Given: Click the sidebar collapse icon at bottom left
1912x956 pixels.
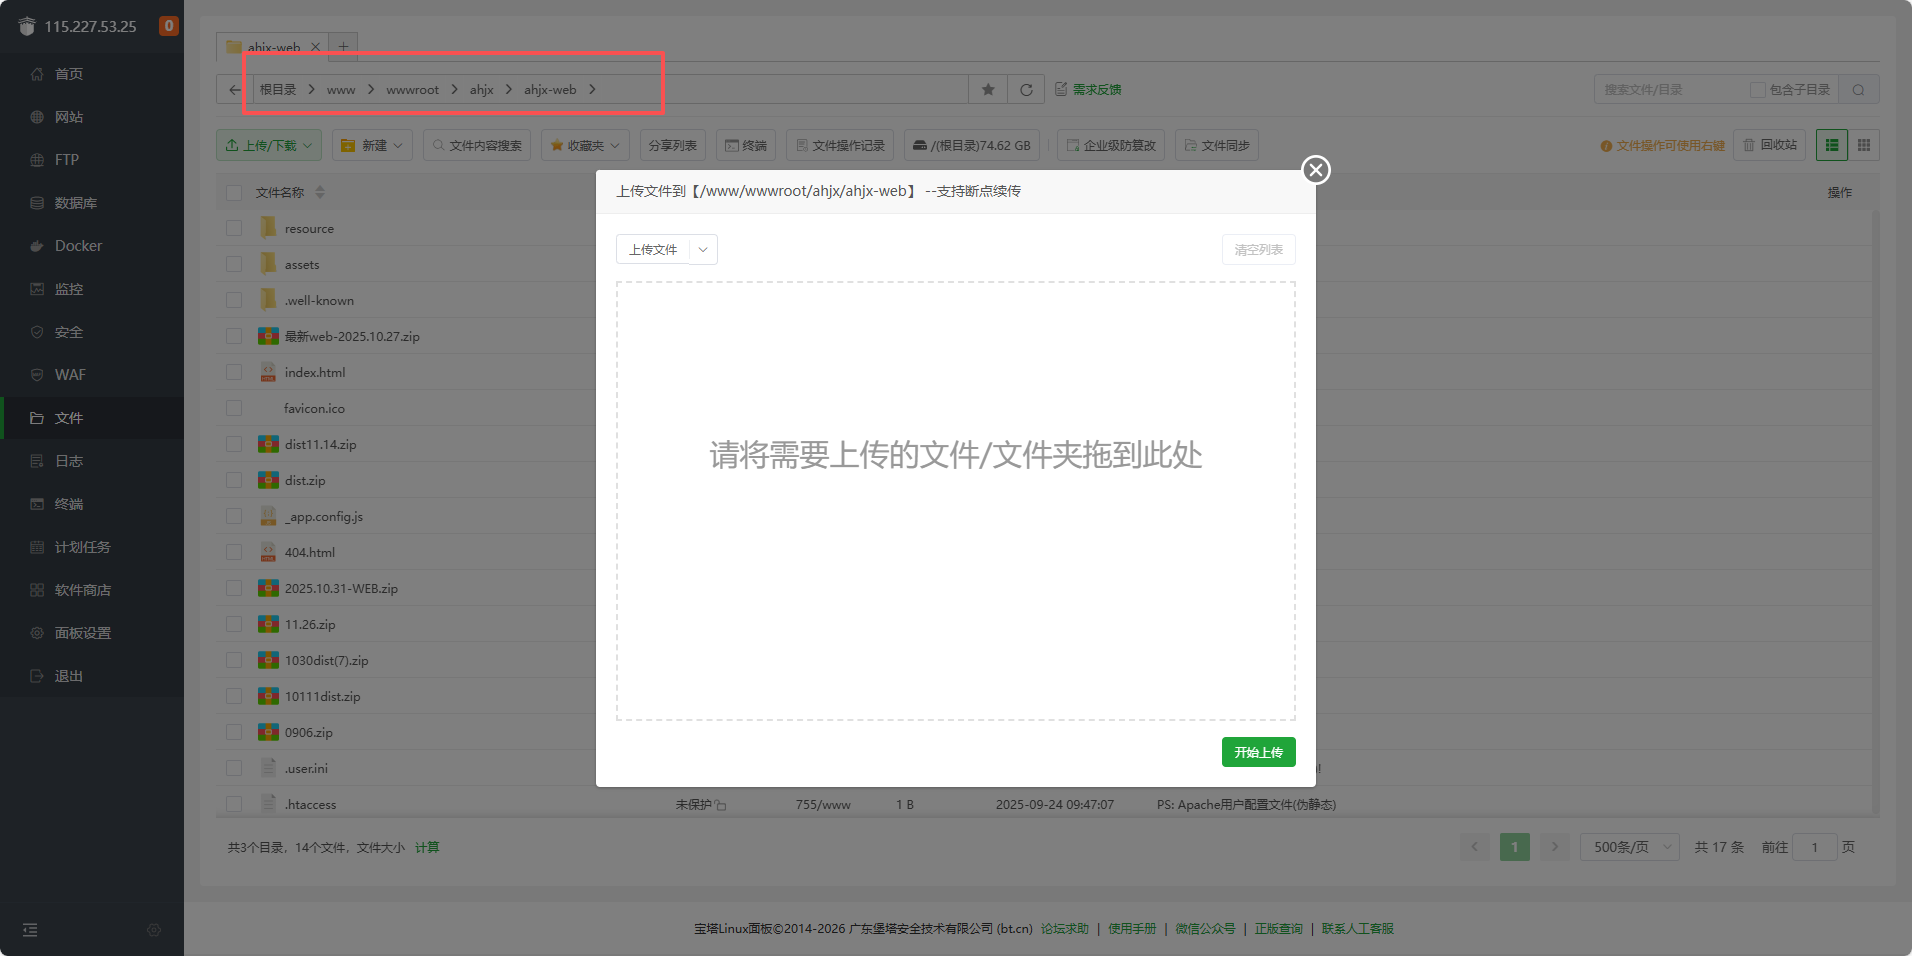Looking at the screenshot, I should click(30, 930).
